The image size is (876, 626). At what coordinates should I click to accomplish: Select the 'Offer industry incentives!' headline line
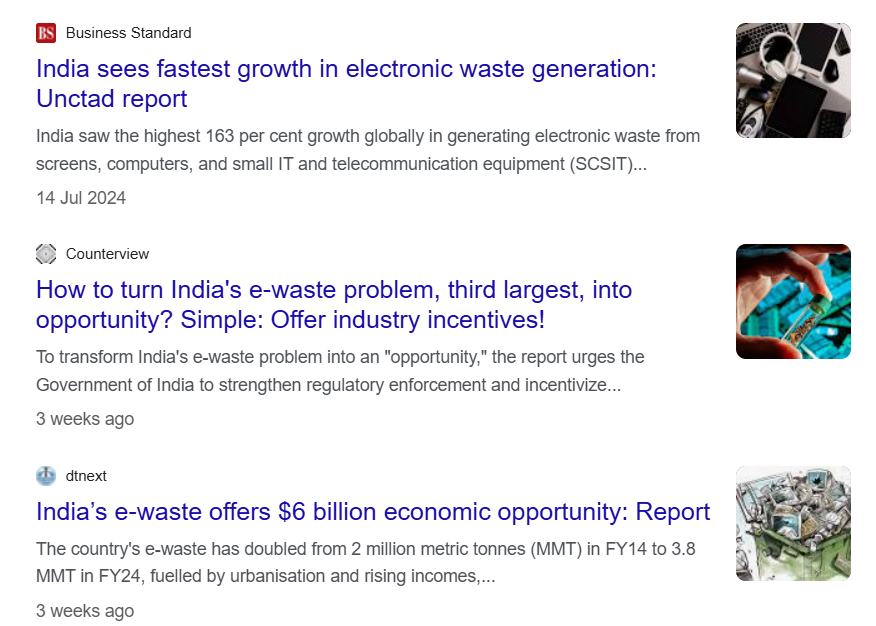(290, 321)
